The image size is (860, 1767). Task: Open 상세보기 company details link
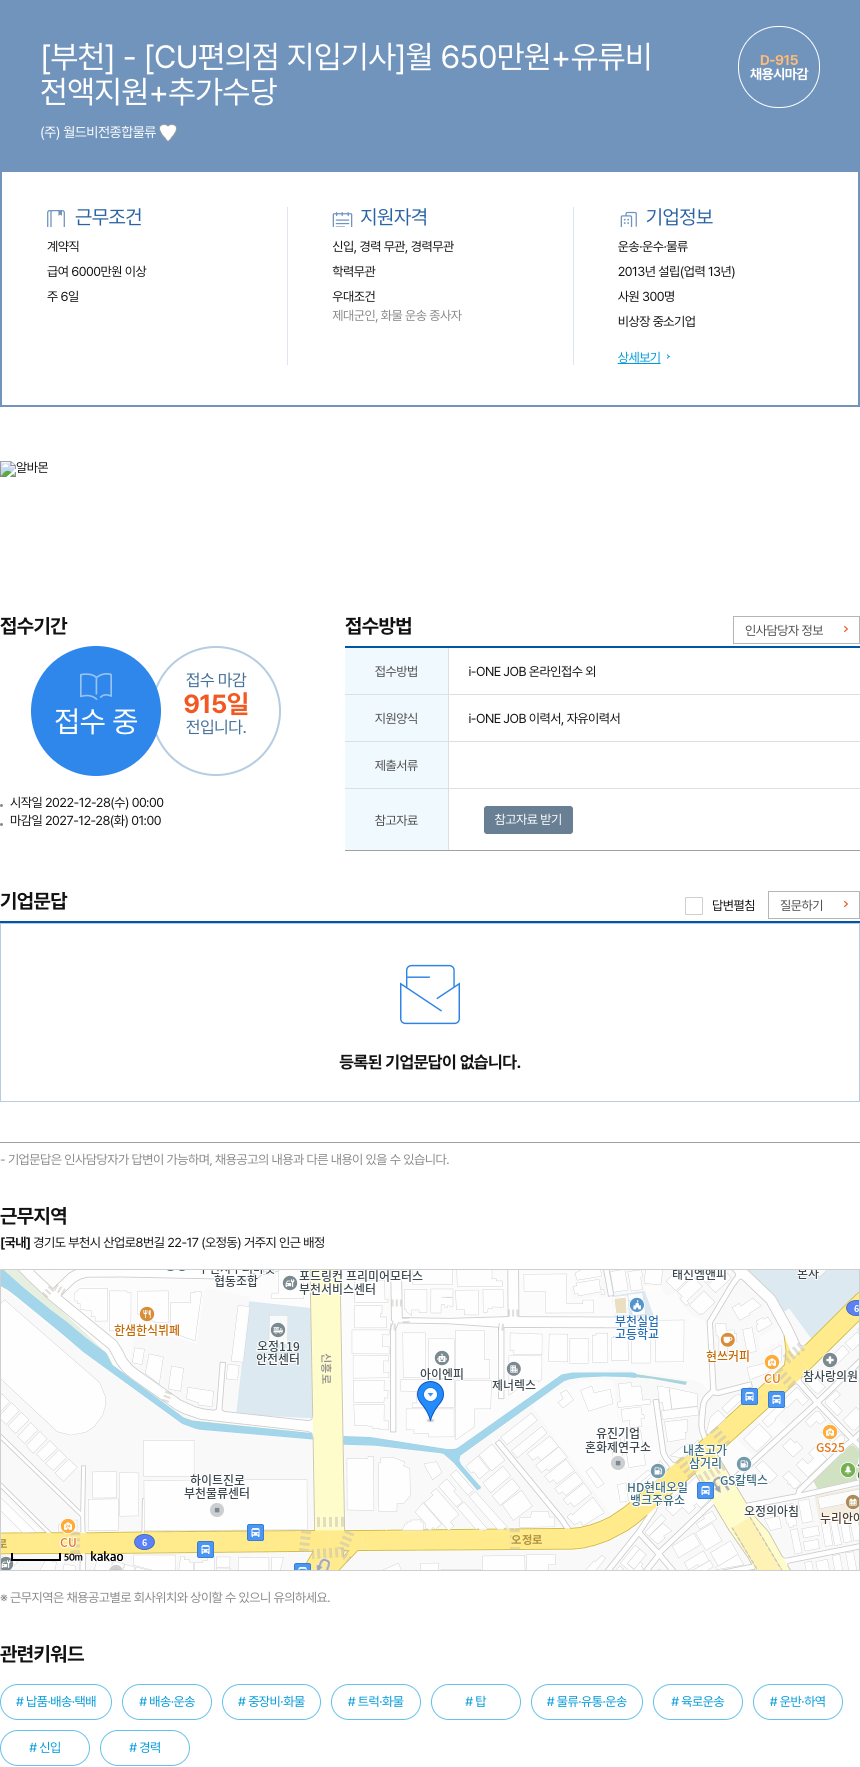click(x=639, y=357)
